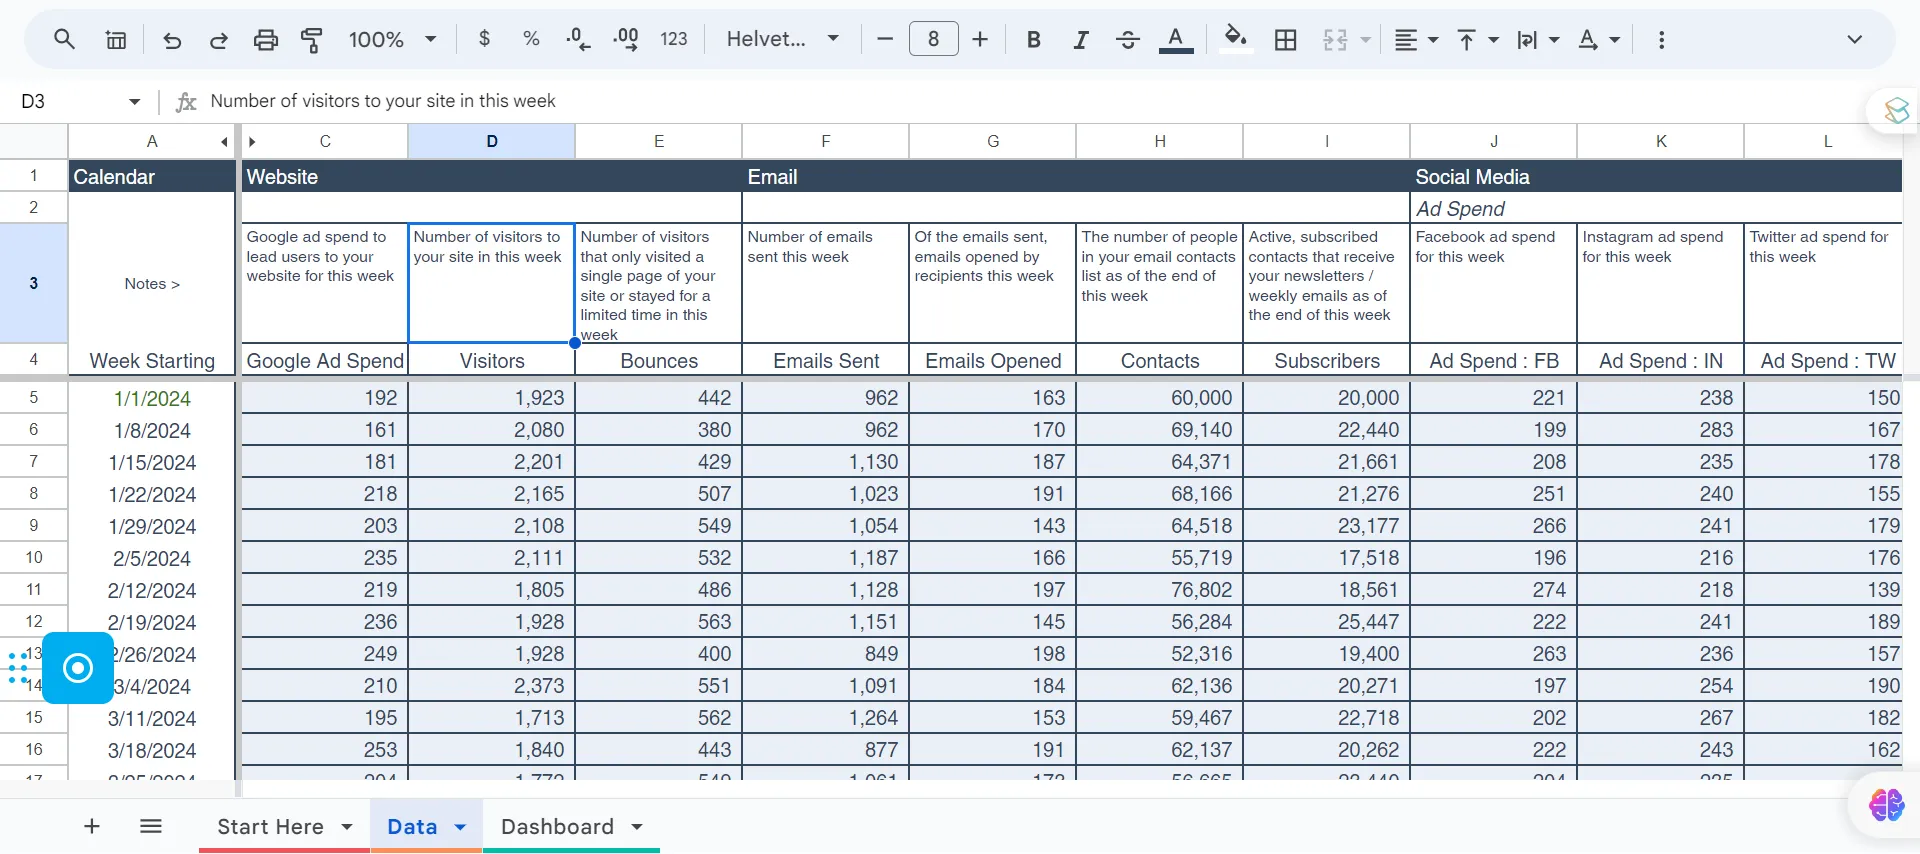1920x854 pixels.
Task: Open the Data tab dropdown arrow
Action: [x=460, y=827]
